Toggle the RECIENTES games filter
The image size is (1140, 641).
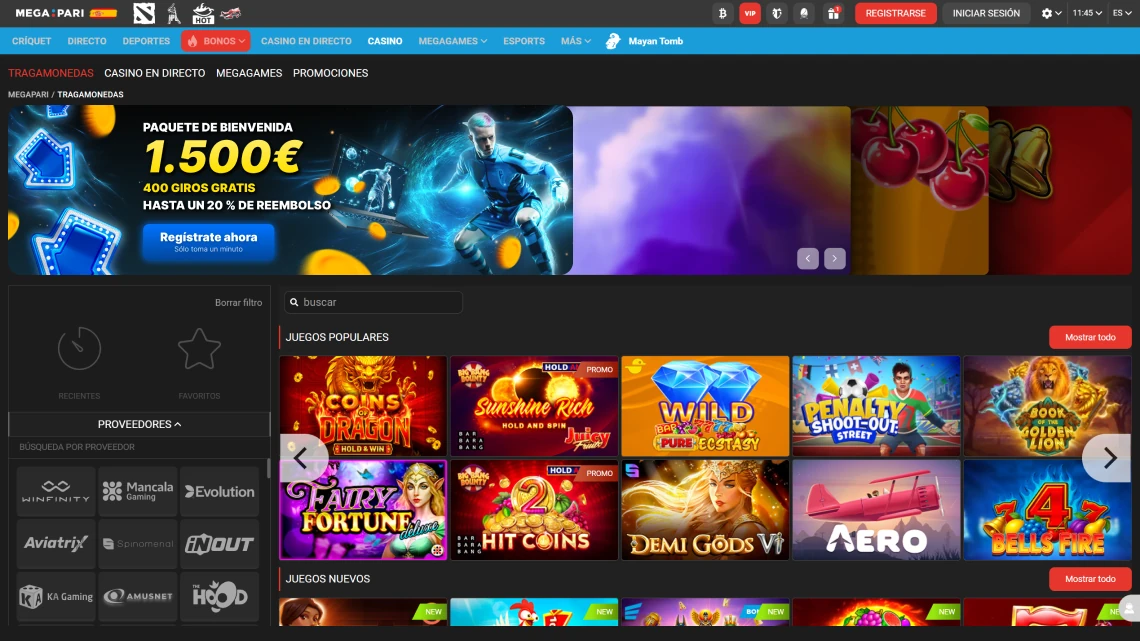pyautogui.click(x=79, y=360)
